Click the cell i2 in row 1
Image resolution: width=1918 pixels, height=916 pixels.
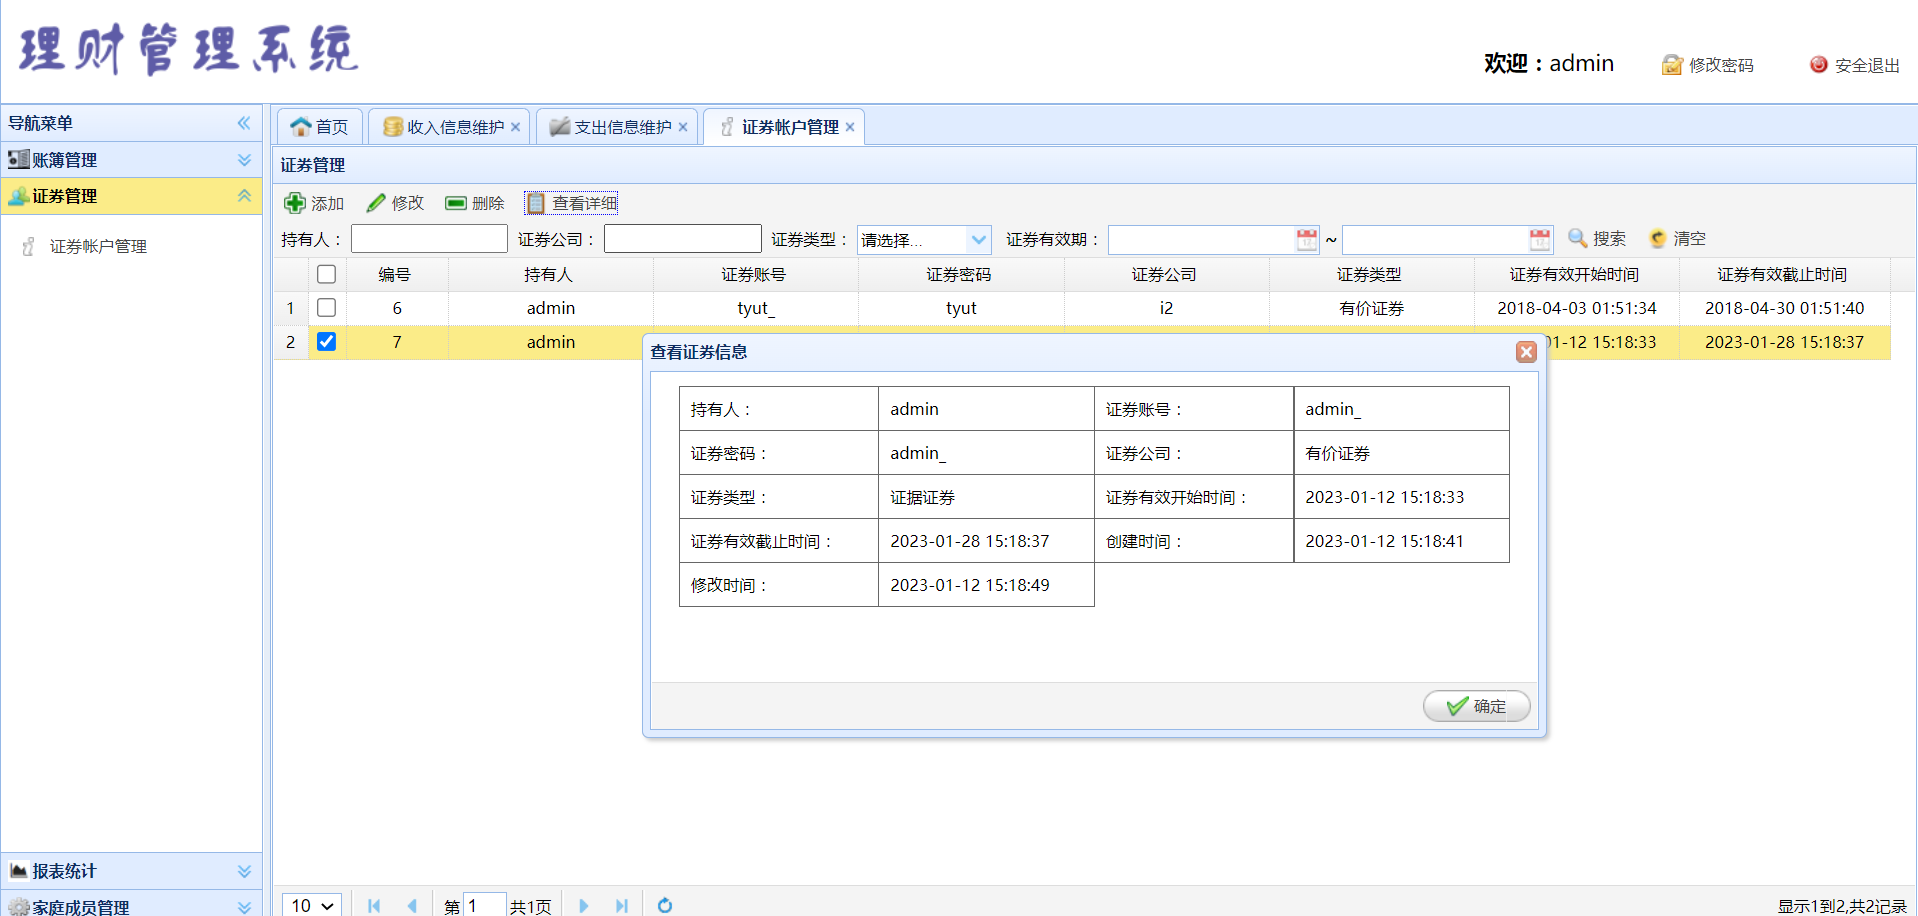point(1166,308)
